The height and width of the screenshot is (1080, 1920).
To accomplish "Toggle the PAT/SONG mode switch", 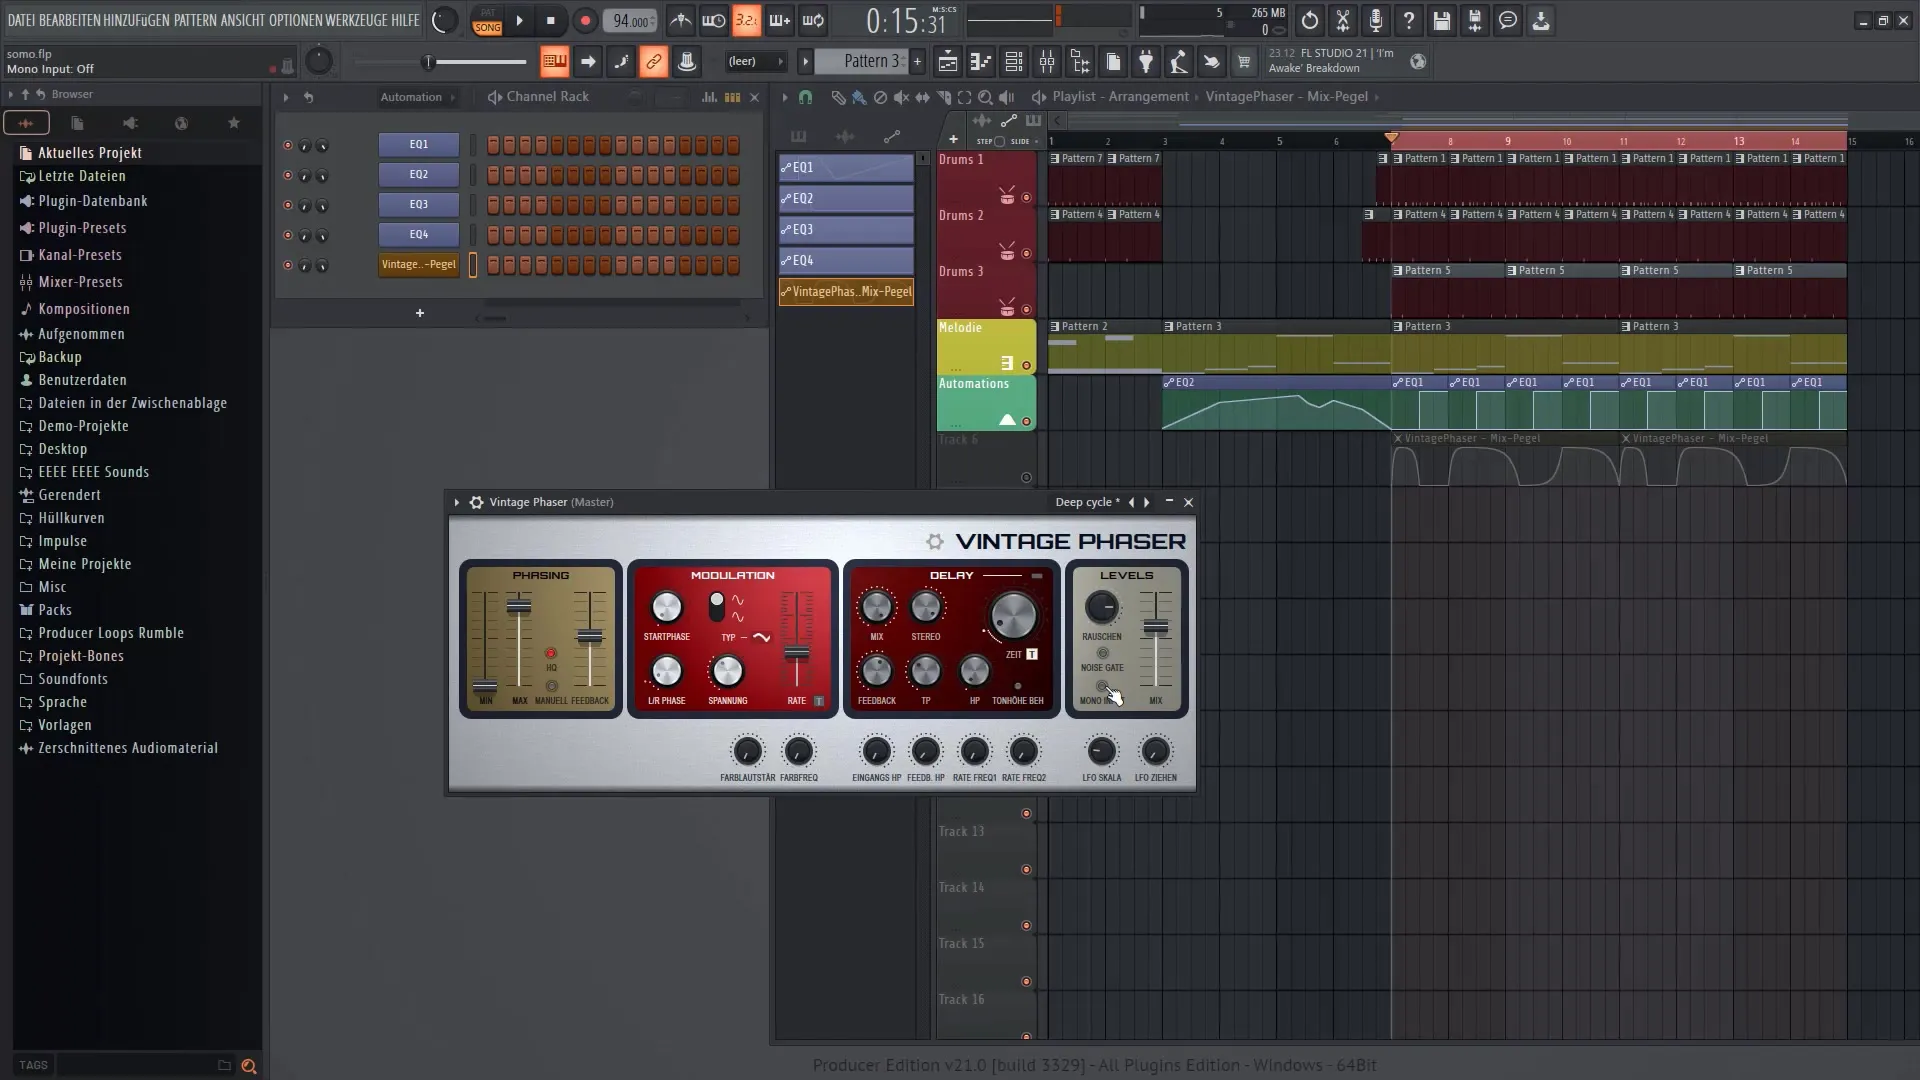I will pyautogui.click(x=487, y=20).
